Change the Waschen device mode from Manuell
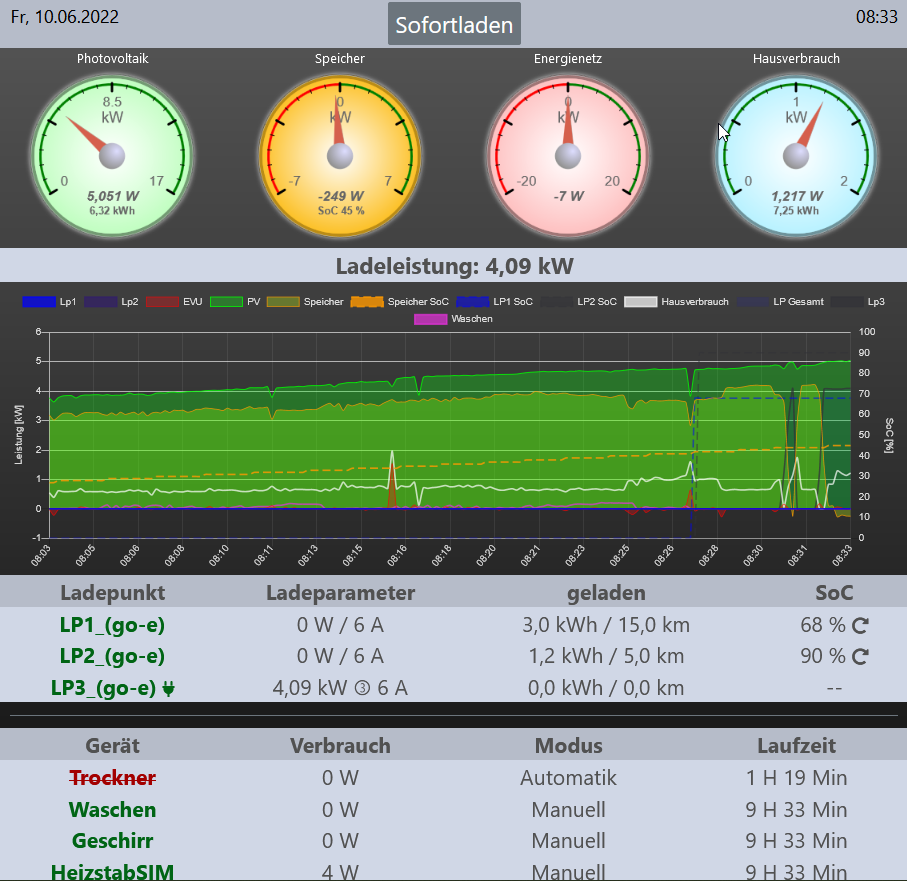Screen dimensions: 907x881 568,810
